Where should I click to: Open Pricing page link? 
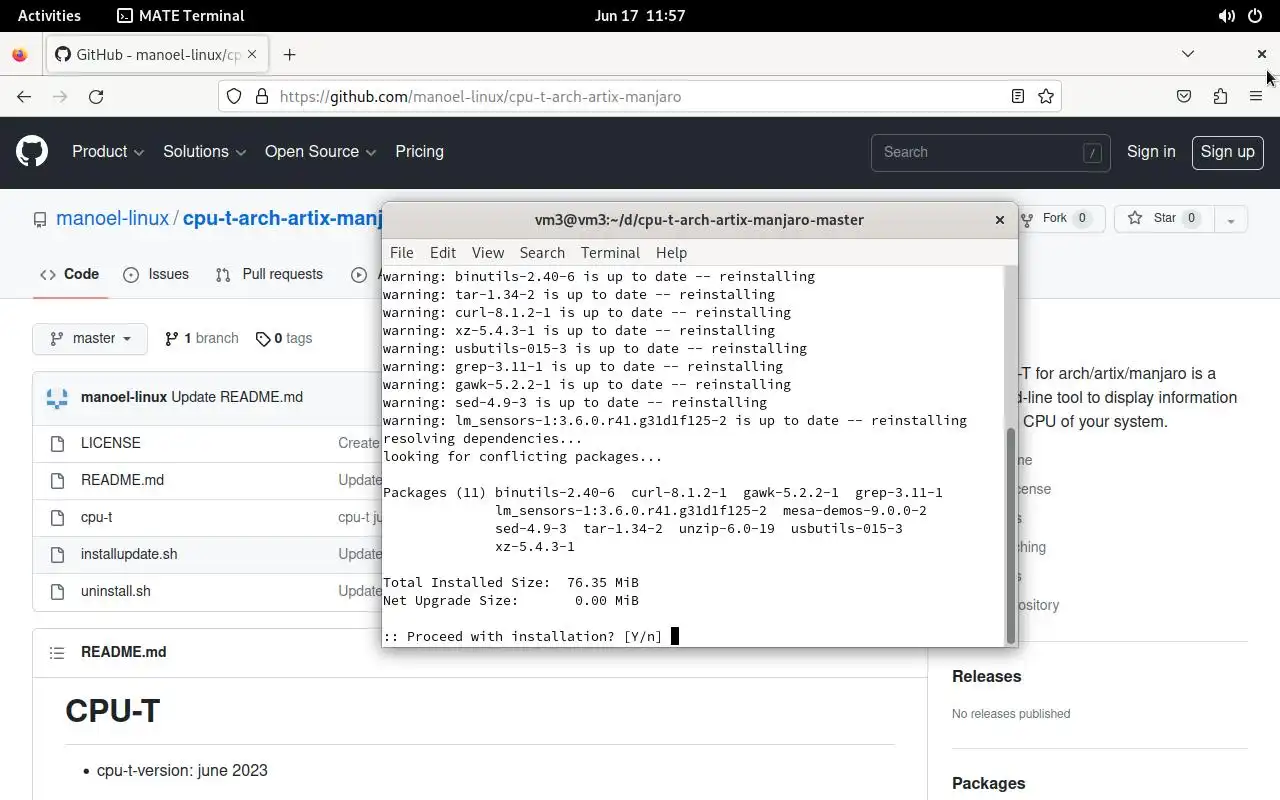click(x=419, y=152)
